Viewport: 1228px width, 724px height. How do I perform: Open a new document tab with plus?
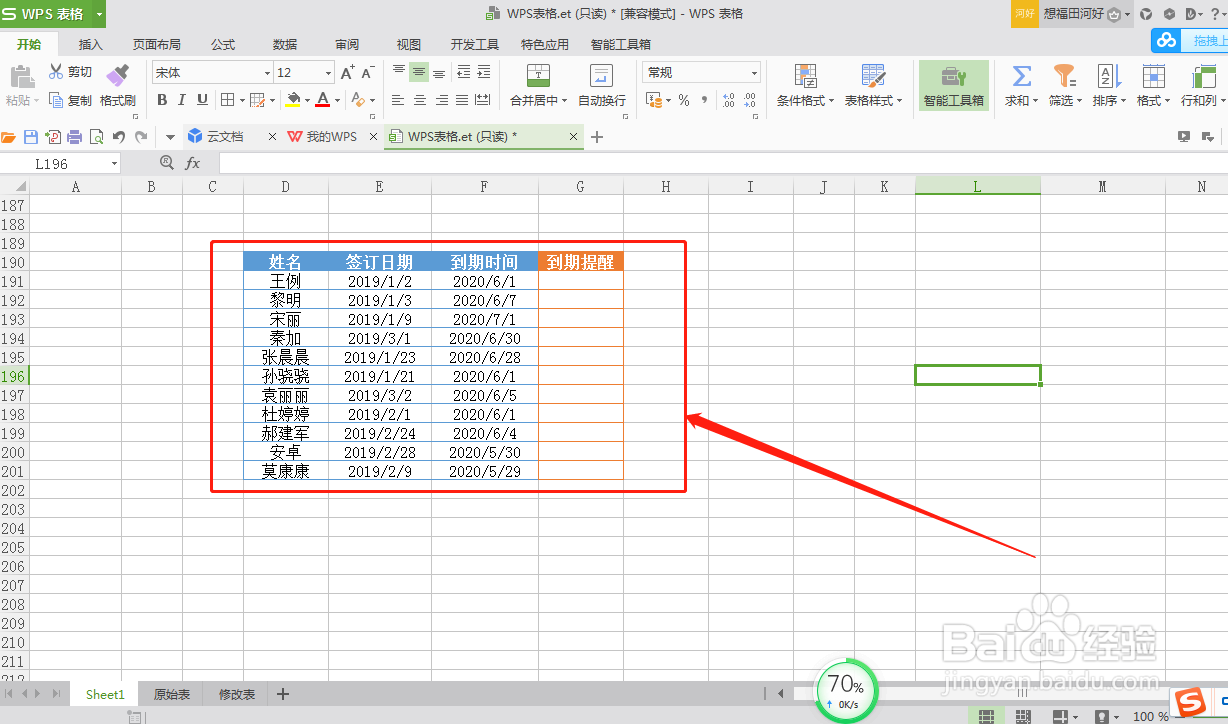597,137
